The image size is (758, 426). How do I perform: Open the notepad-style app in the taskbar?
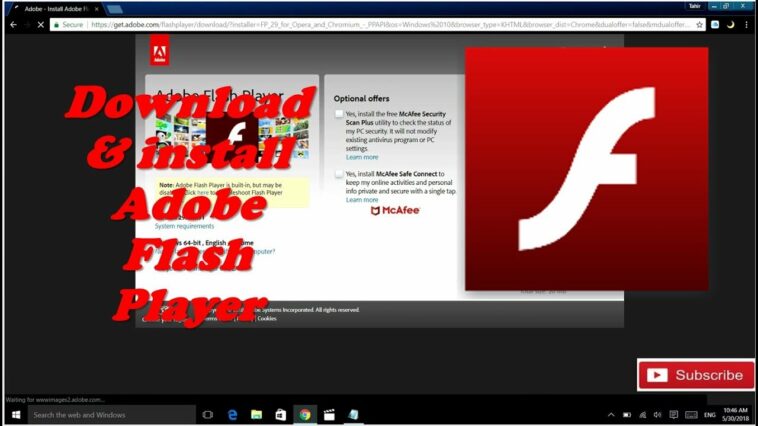click(x=353, y=415)
